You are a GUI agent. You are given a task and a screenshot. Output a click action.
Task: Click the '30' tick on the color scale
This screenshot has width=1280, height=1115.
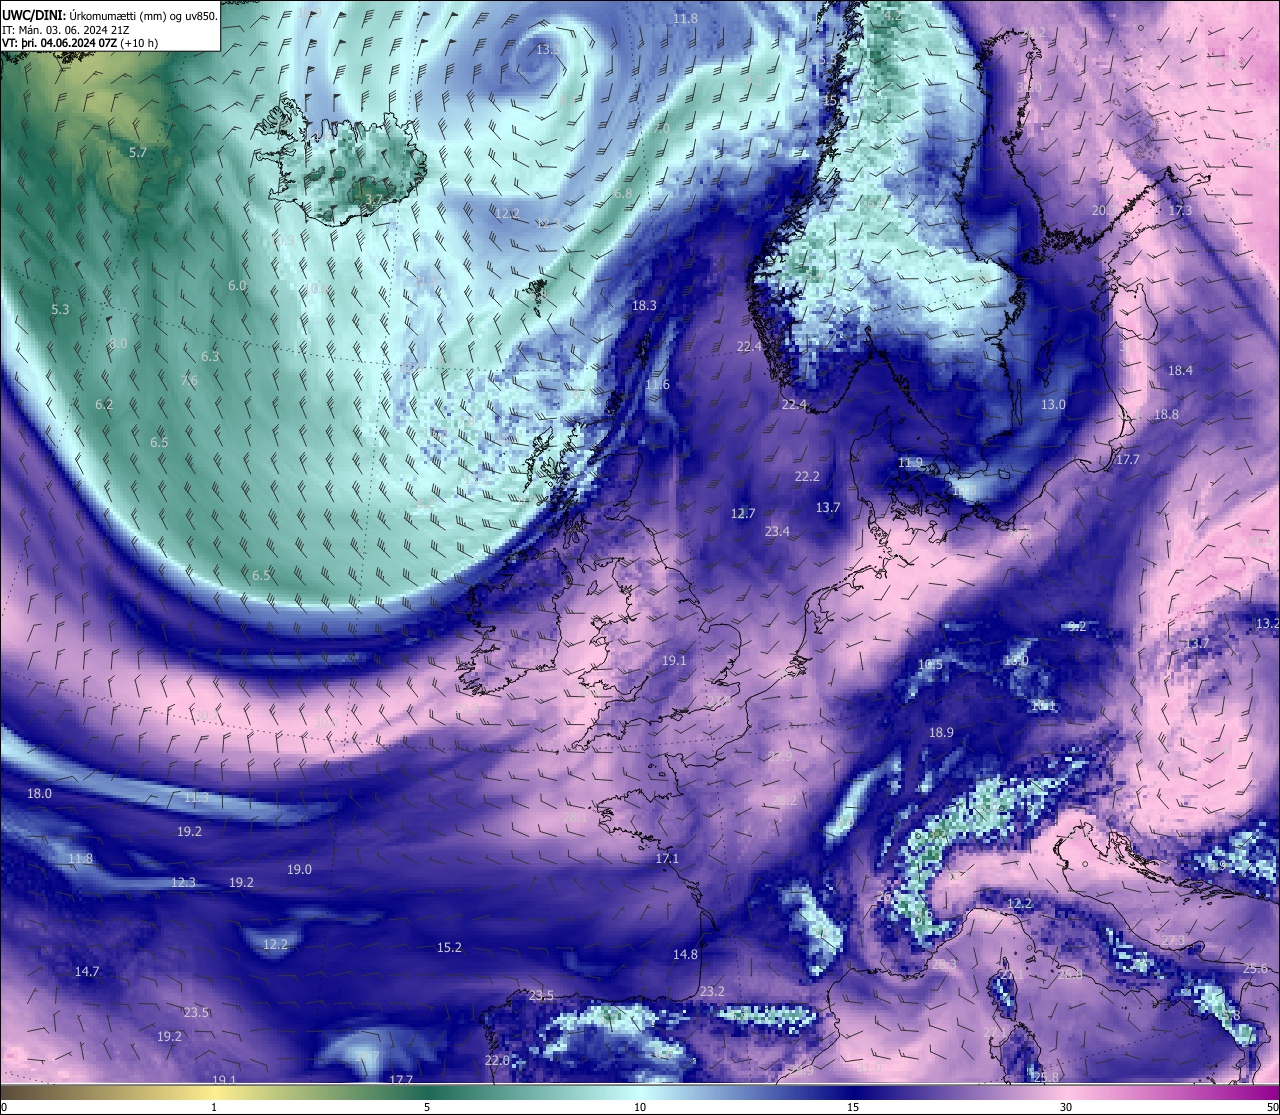coord(1066,1107)
